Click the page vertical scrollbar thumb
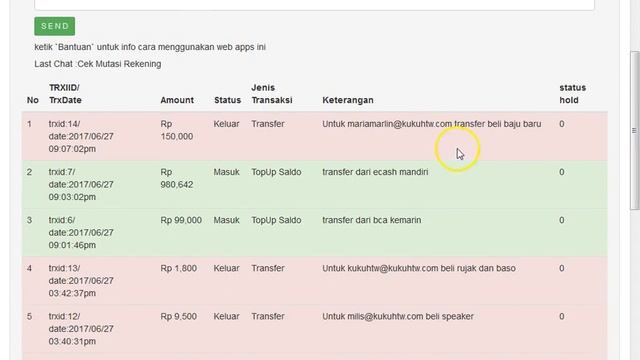This screenshot has height=360, width=640. (x=635, y=131)
